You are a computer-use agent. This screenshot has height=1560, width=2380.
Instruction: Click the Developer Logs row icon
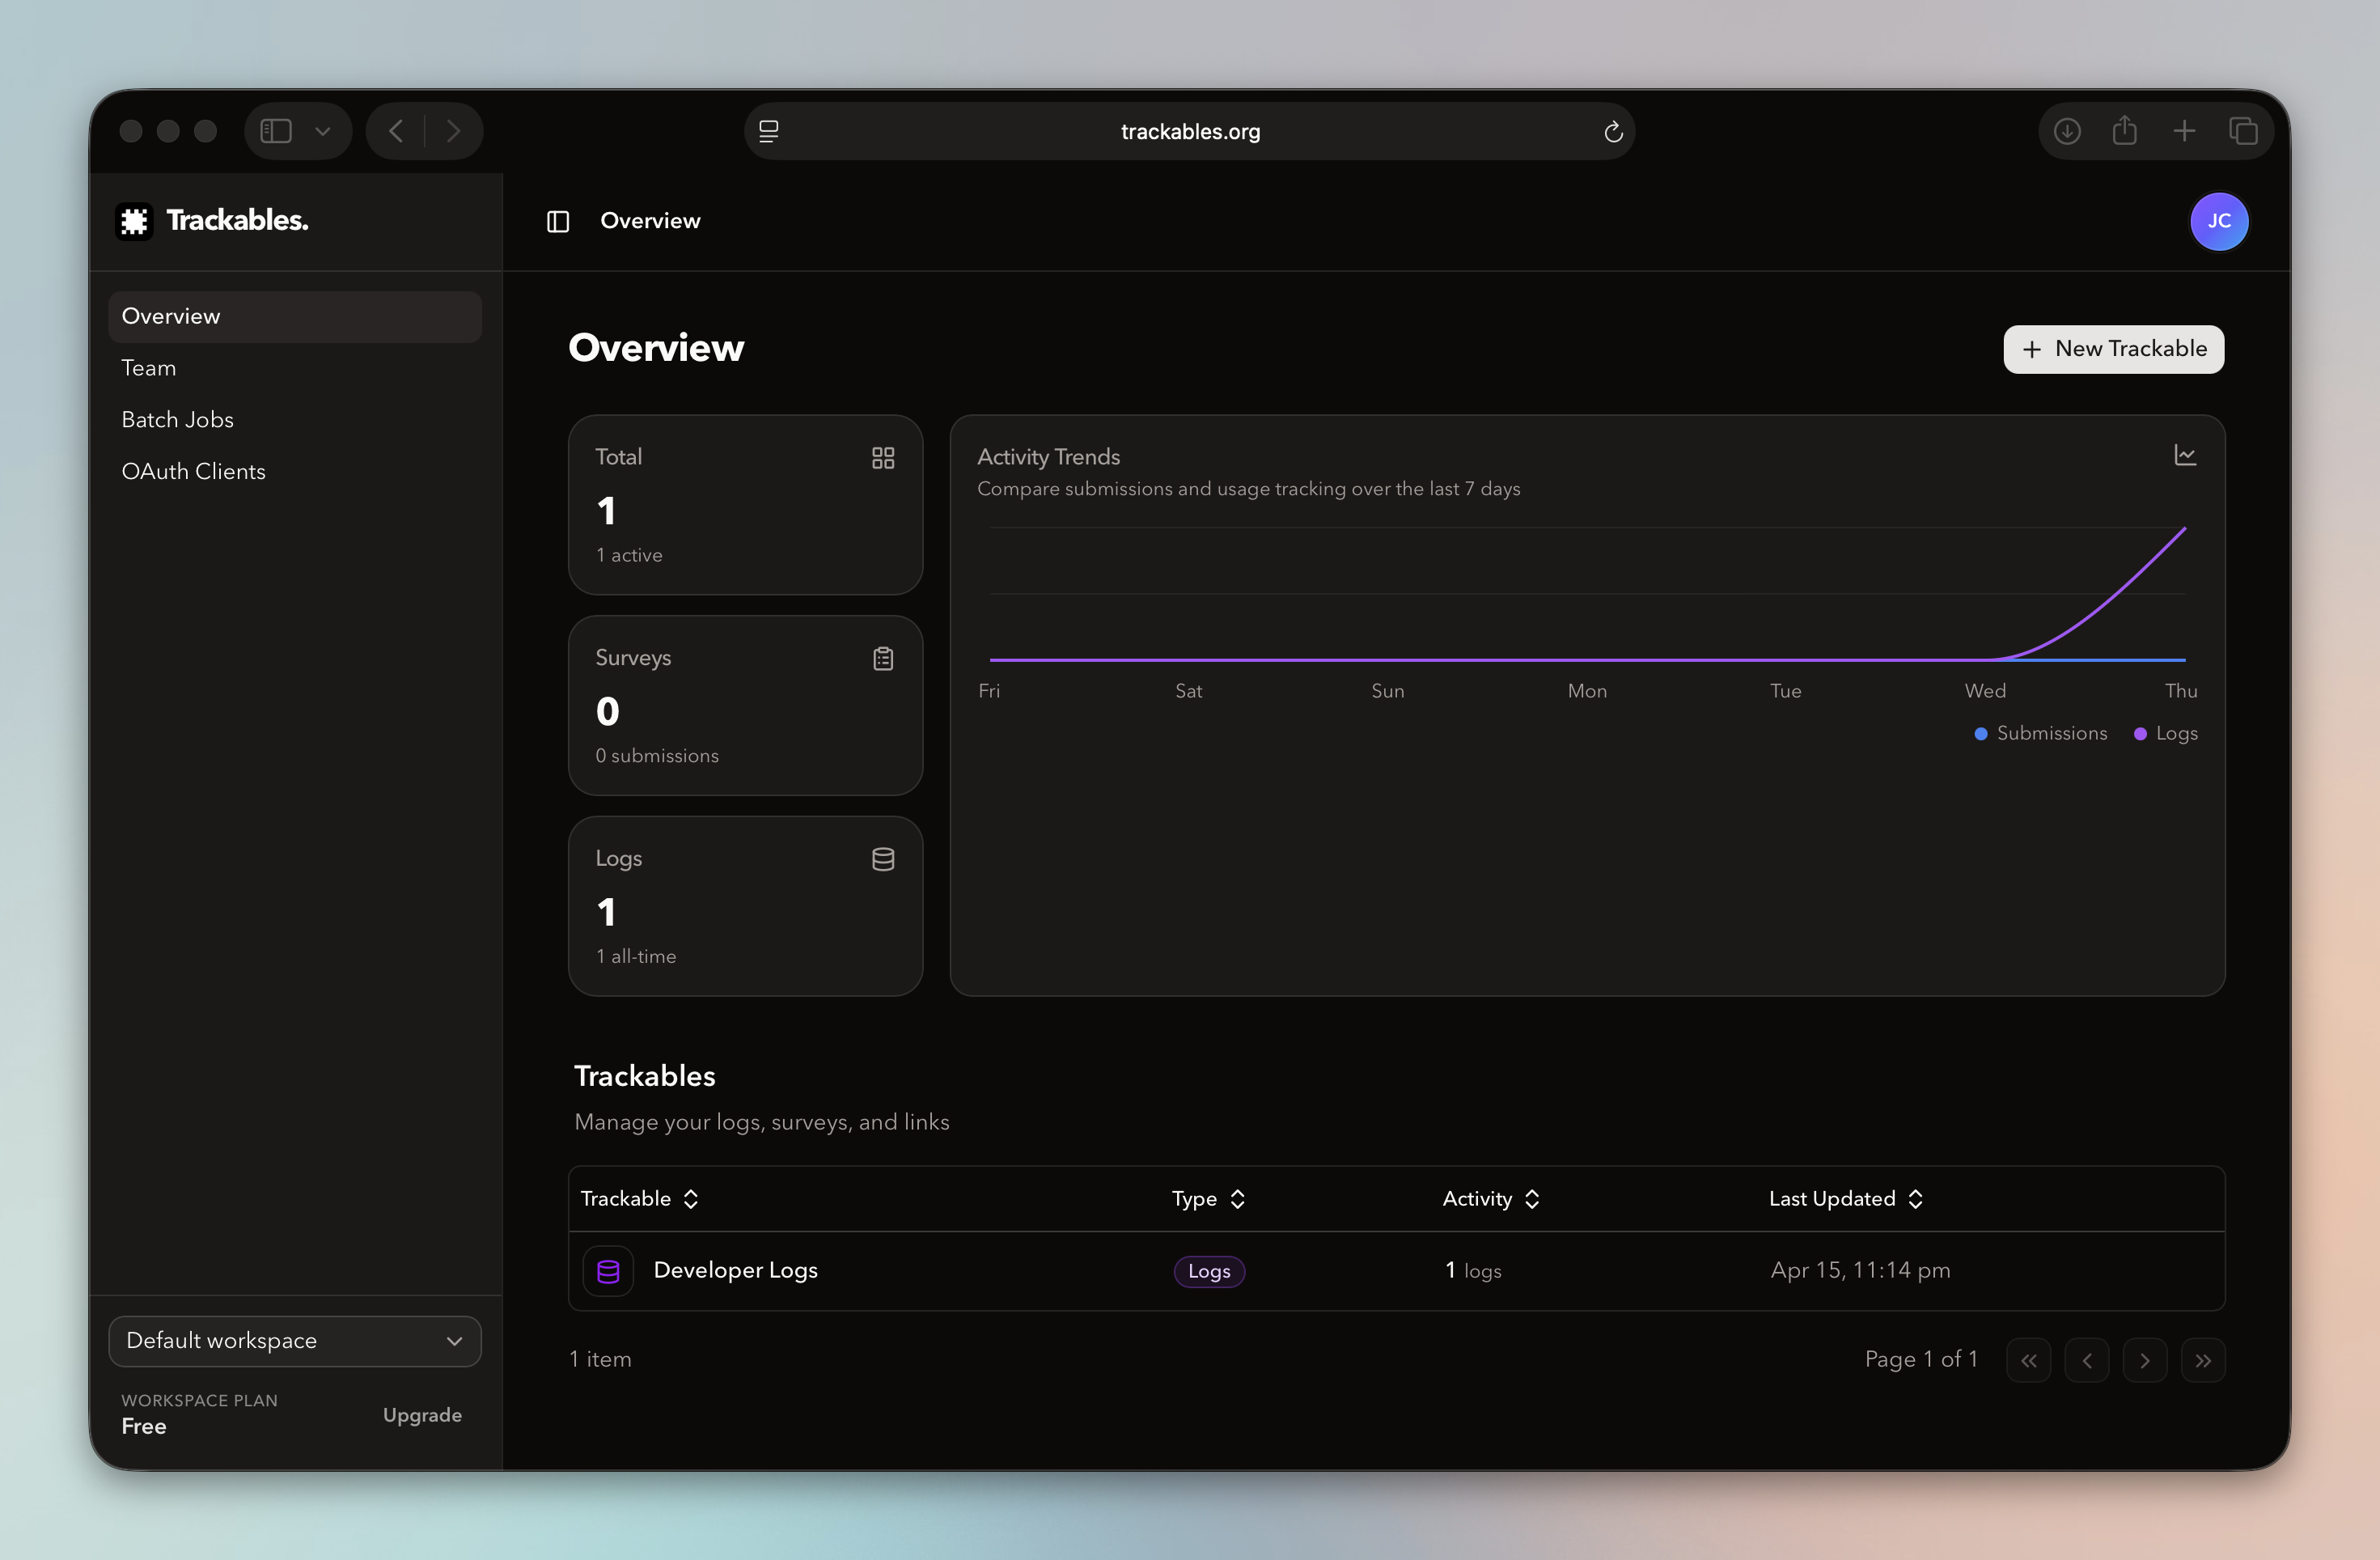point(608,1271)
